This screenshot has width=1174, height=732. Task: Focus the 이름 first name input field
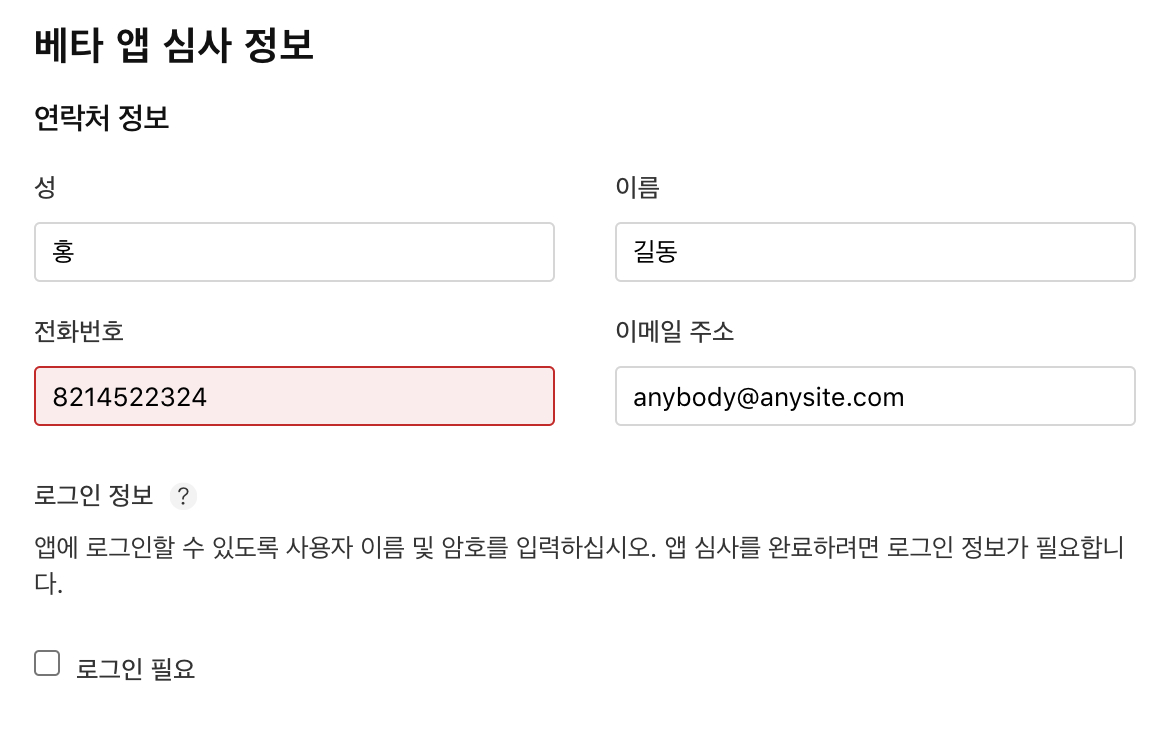875,252
